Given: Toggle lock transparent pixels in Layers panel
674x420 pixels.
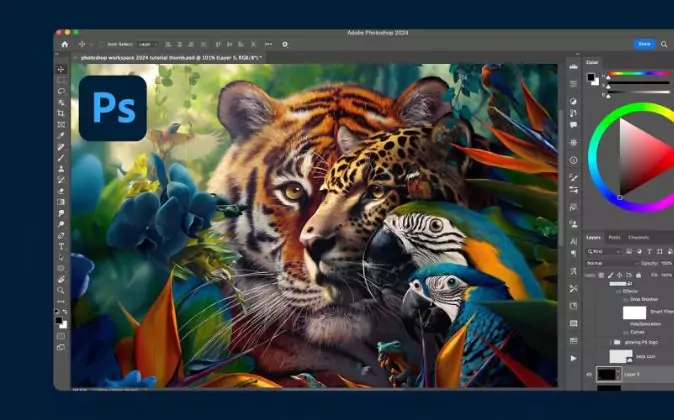Looking at the screenshot, I should click(601, 275).
